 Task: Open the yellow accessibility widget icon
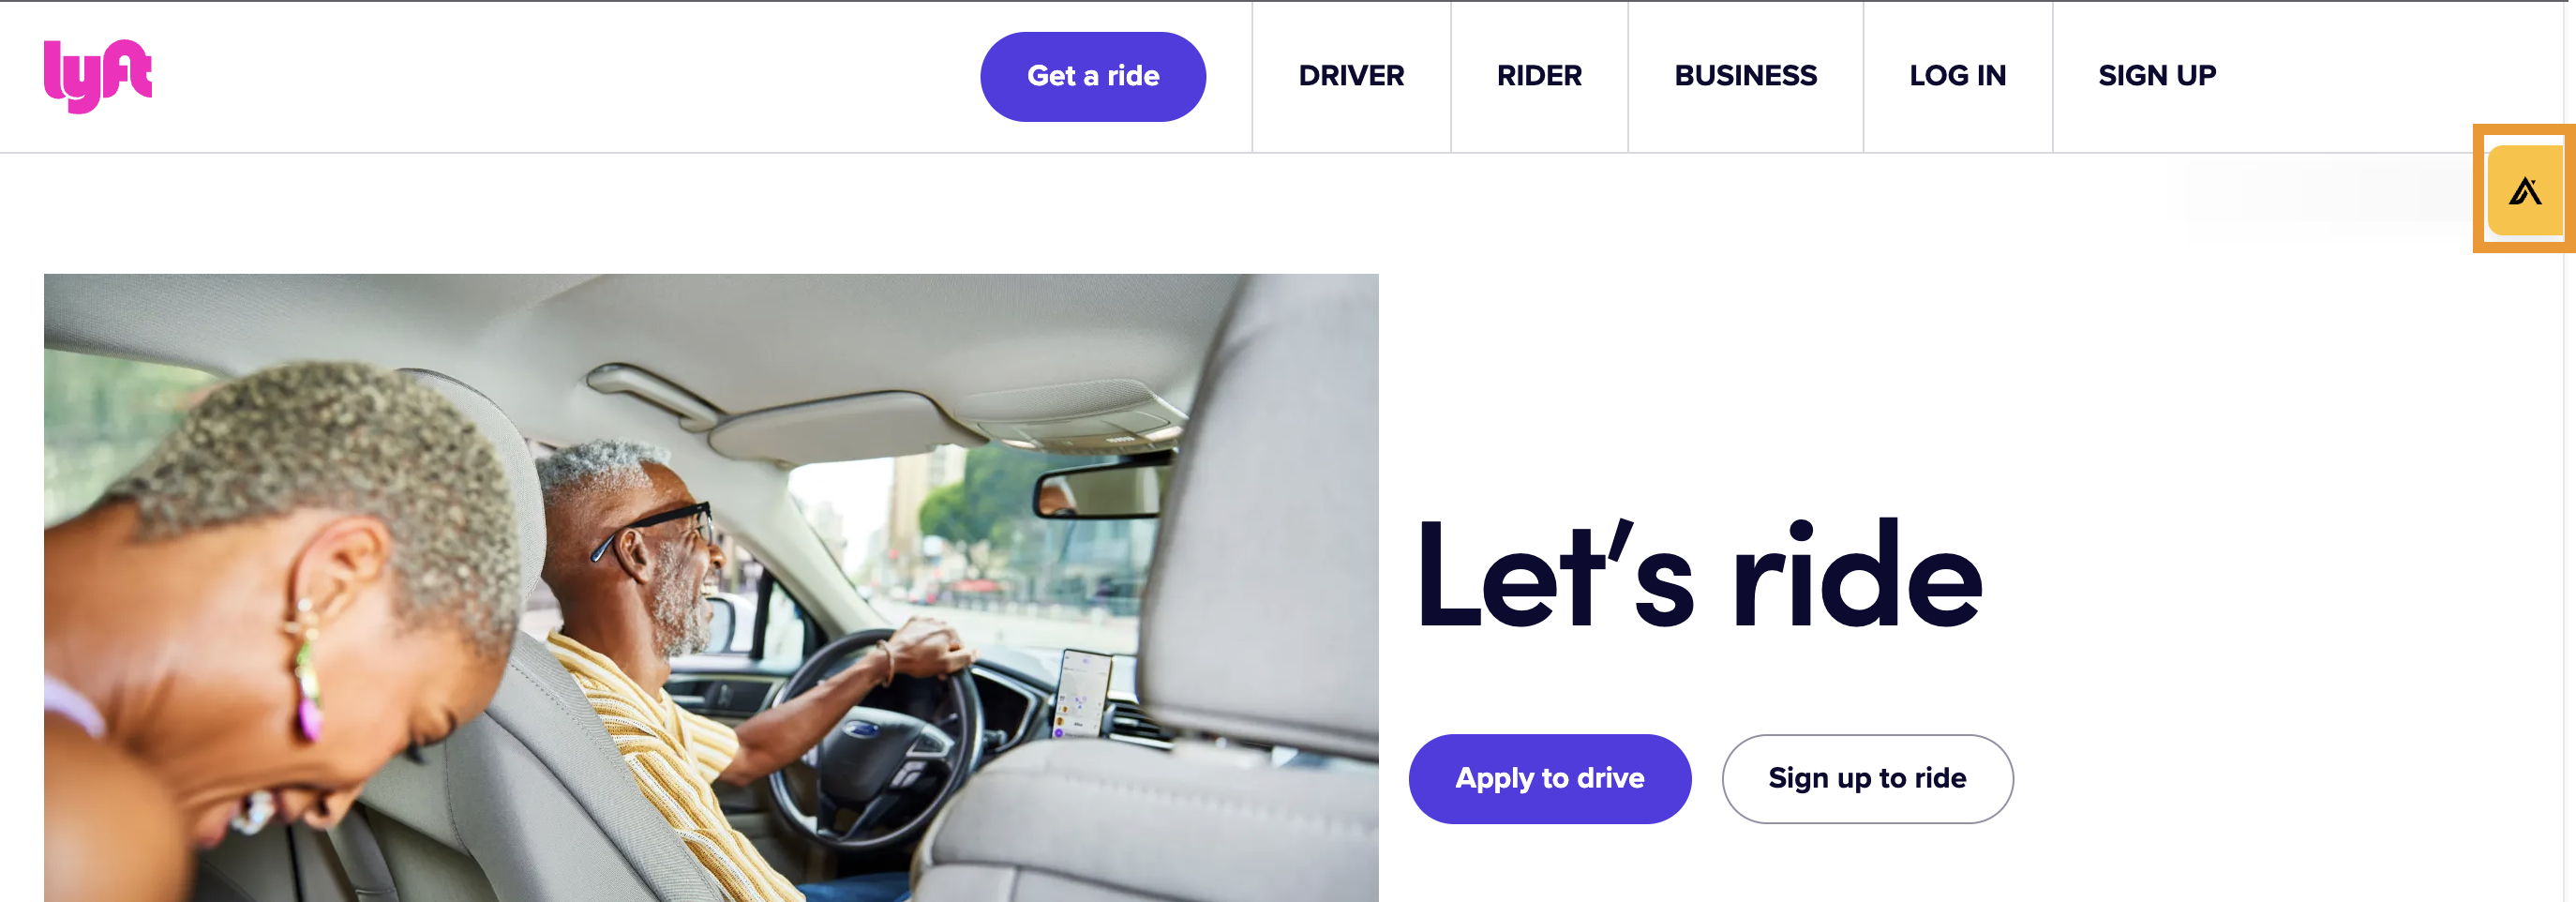tap(2525, 190)
